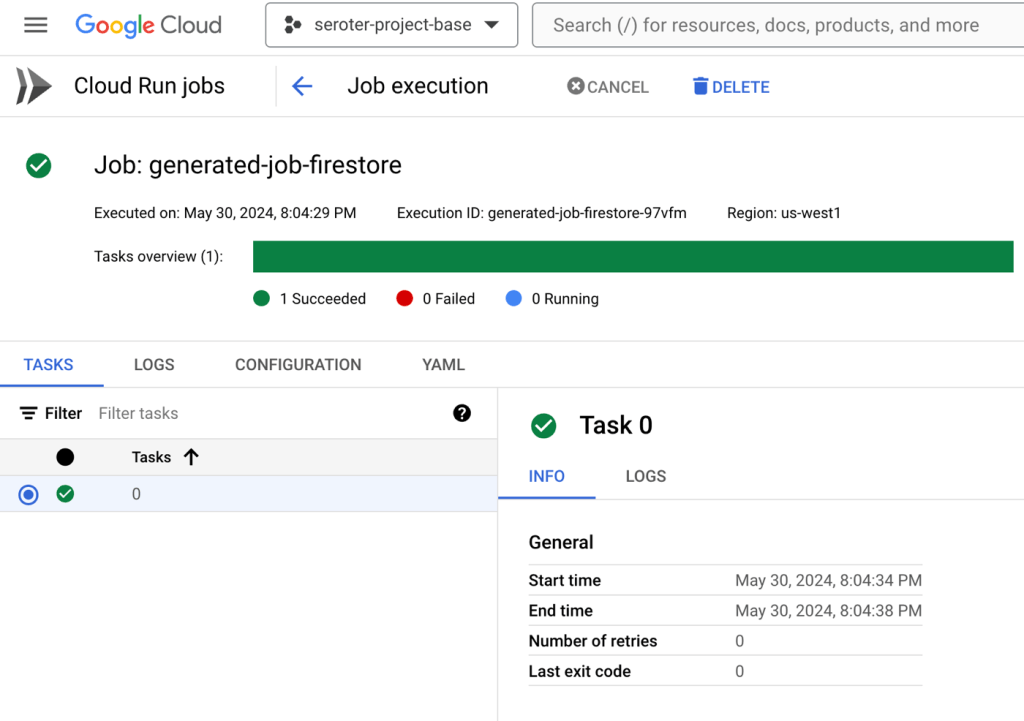
Task: Go back using the left arrow
Action: pos(302,87)
